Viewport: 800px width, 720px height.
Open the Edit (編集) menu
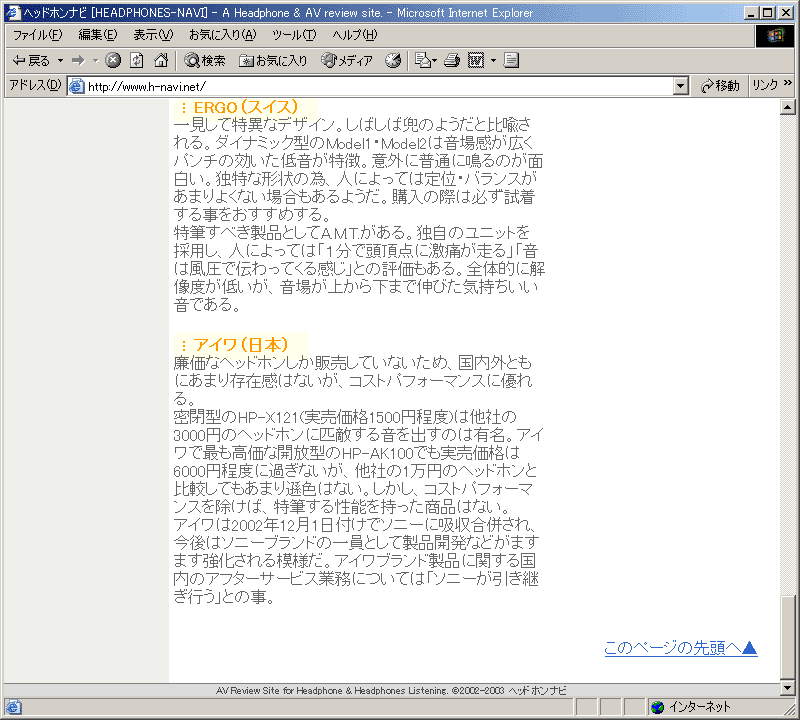click(97, 35)
